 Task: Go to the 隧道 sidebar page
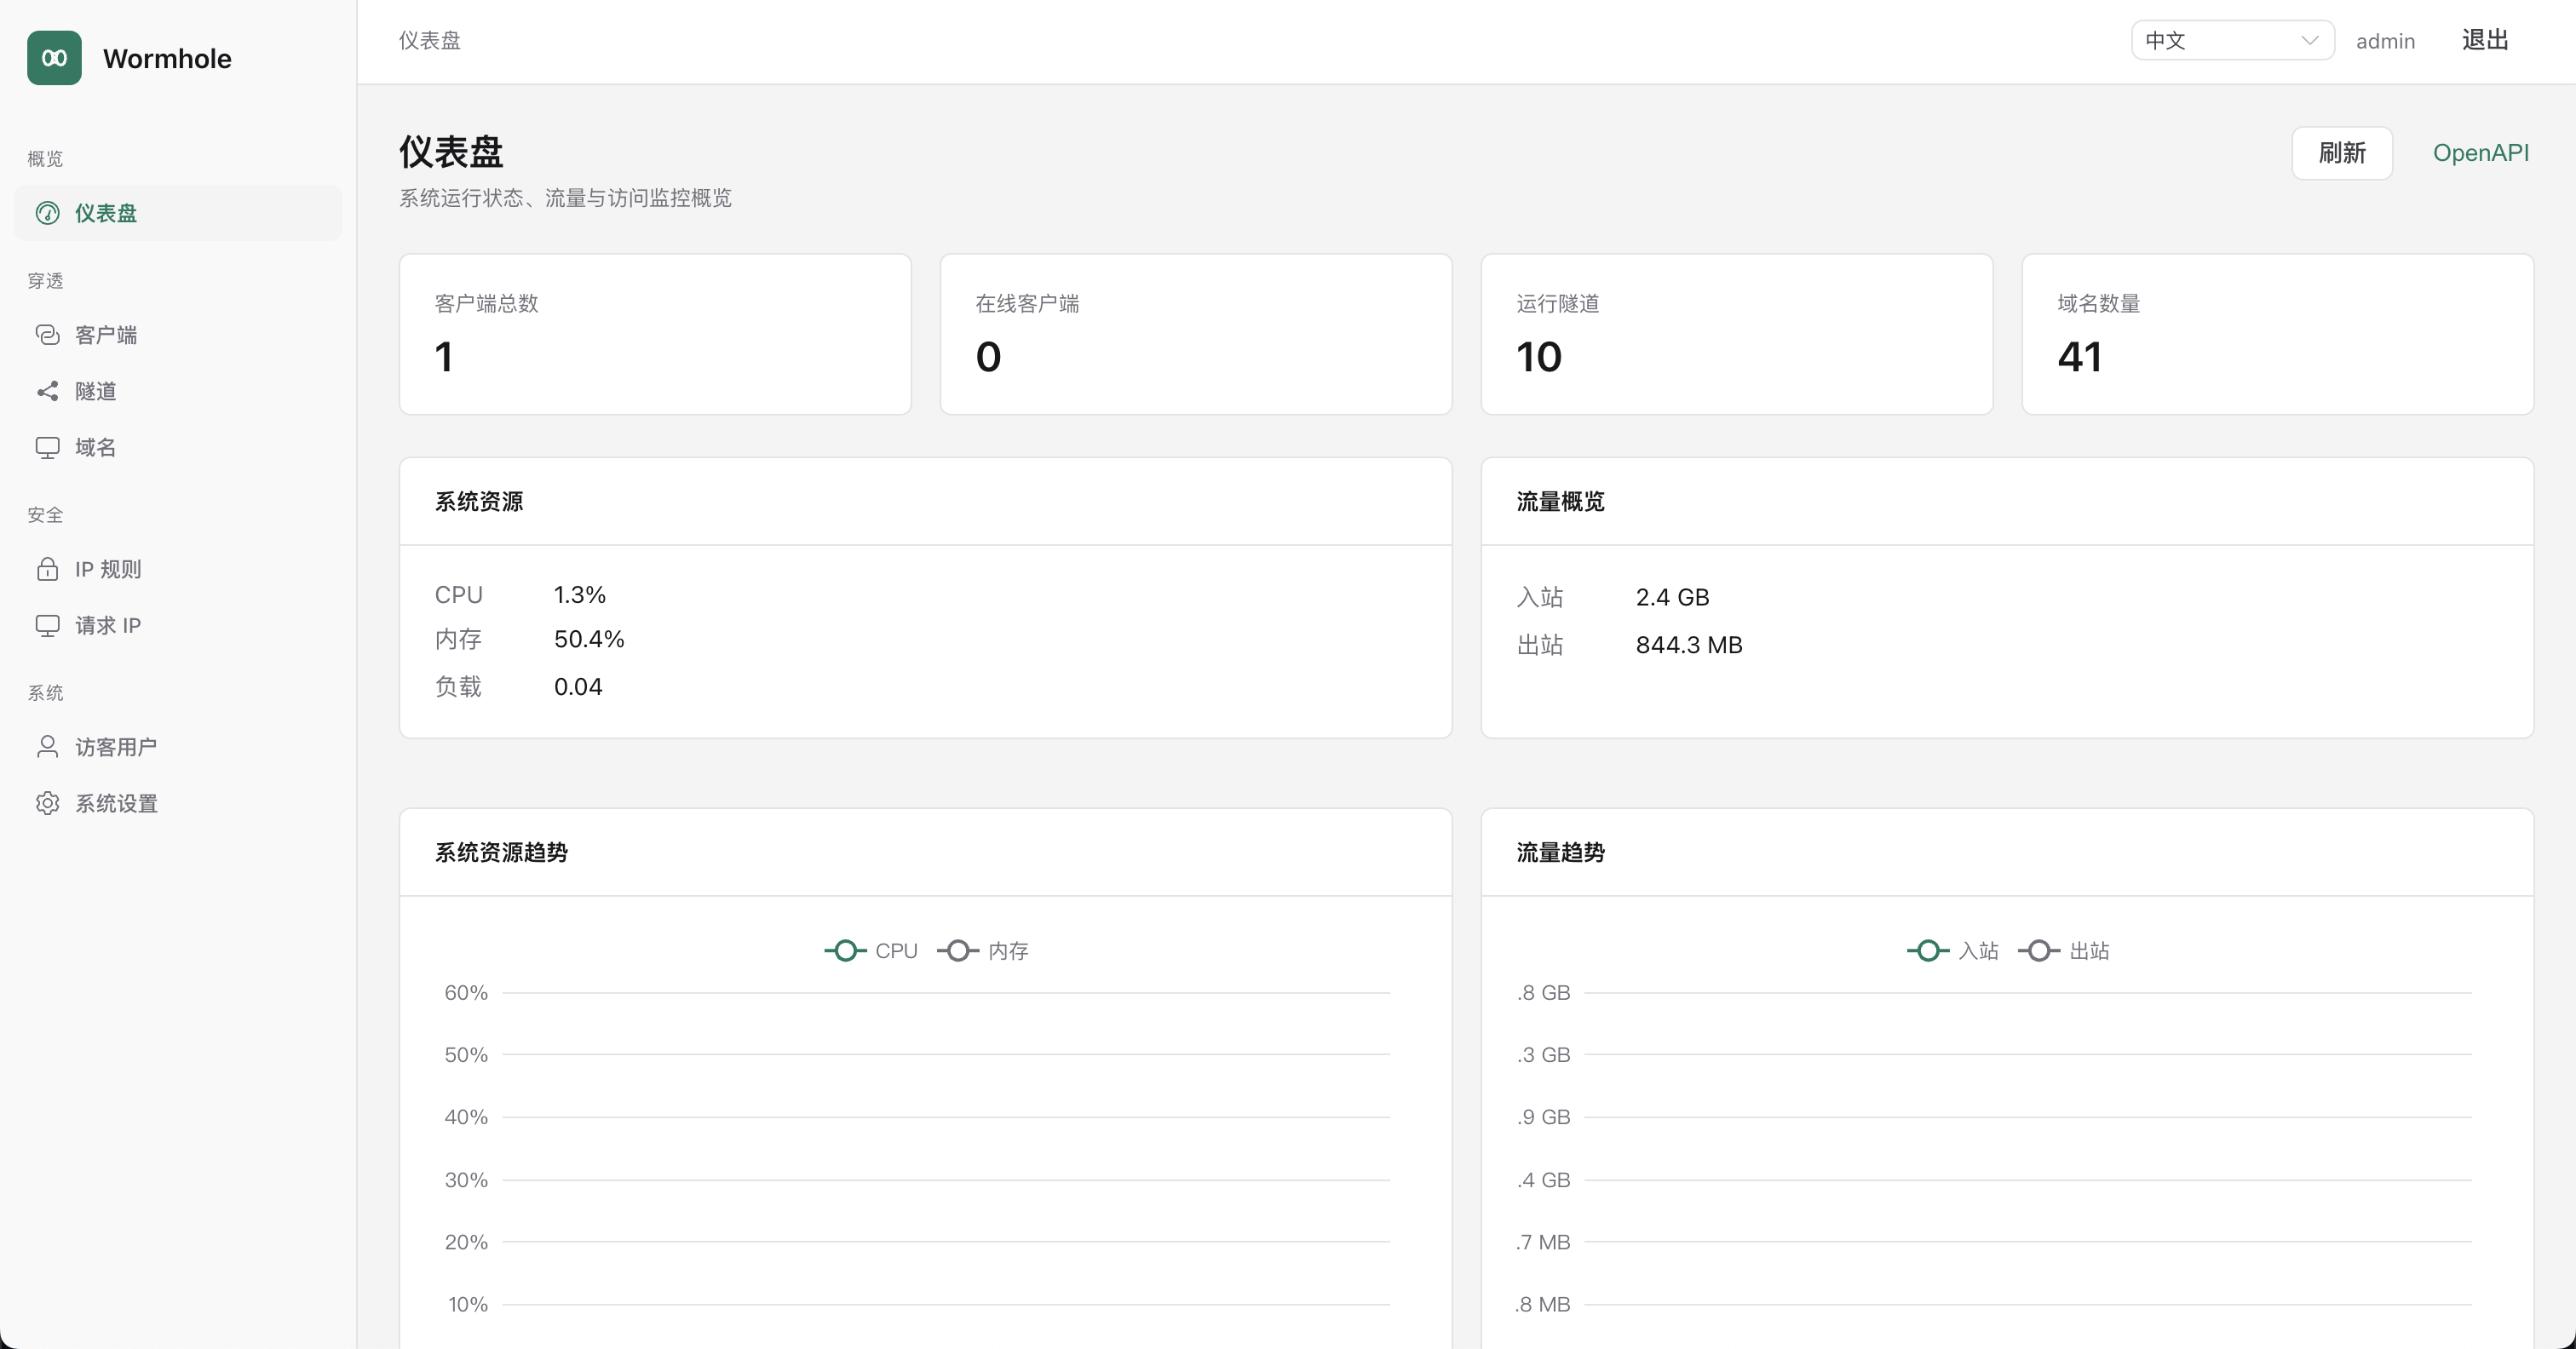point(178,391)
